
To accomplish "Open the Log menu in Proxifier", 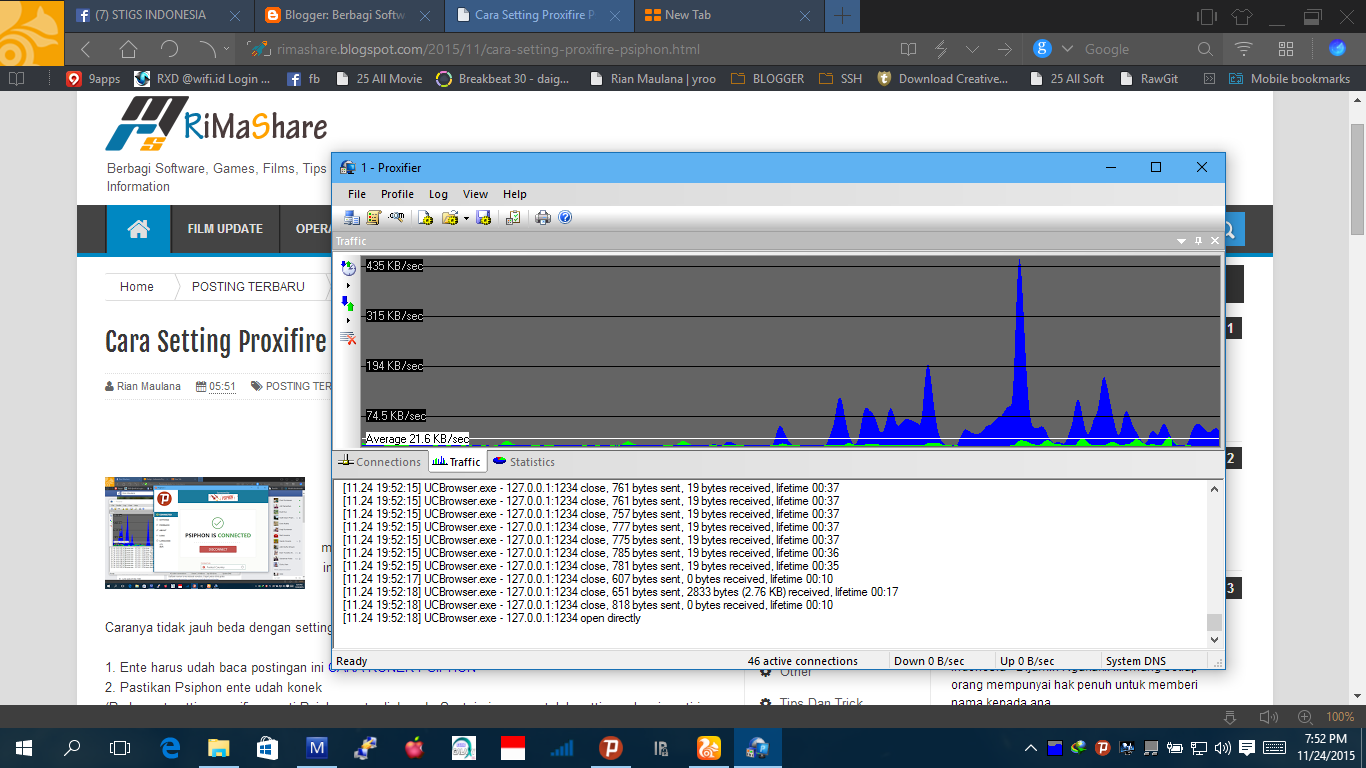I will point(438,194).
